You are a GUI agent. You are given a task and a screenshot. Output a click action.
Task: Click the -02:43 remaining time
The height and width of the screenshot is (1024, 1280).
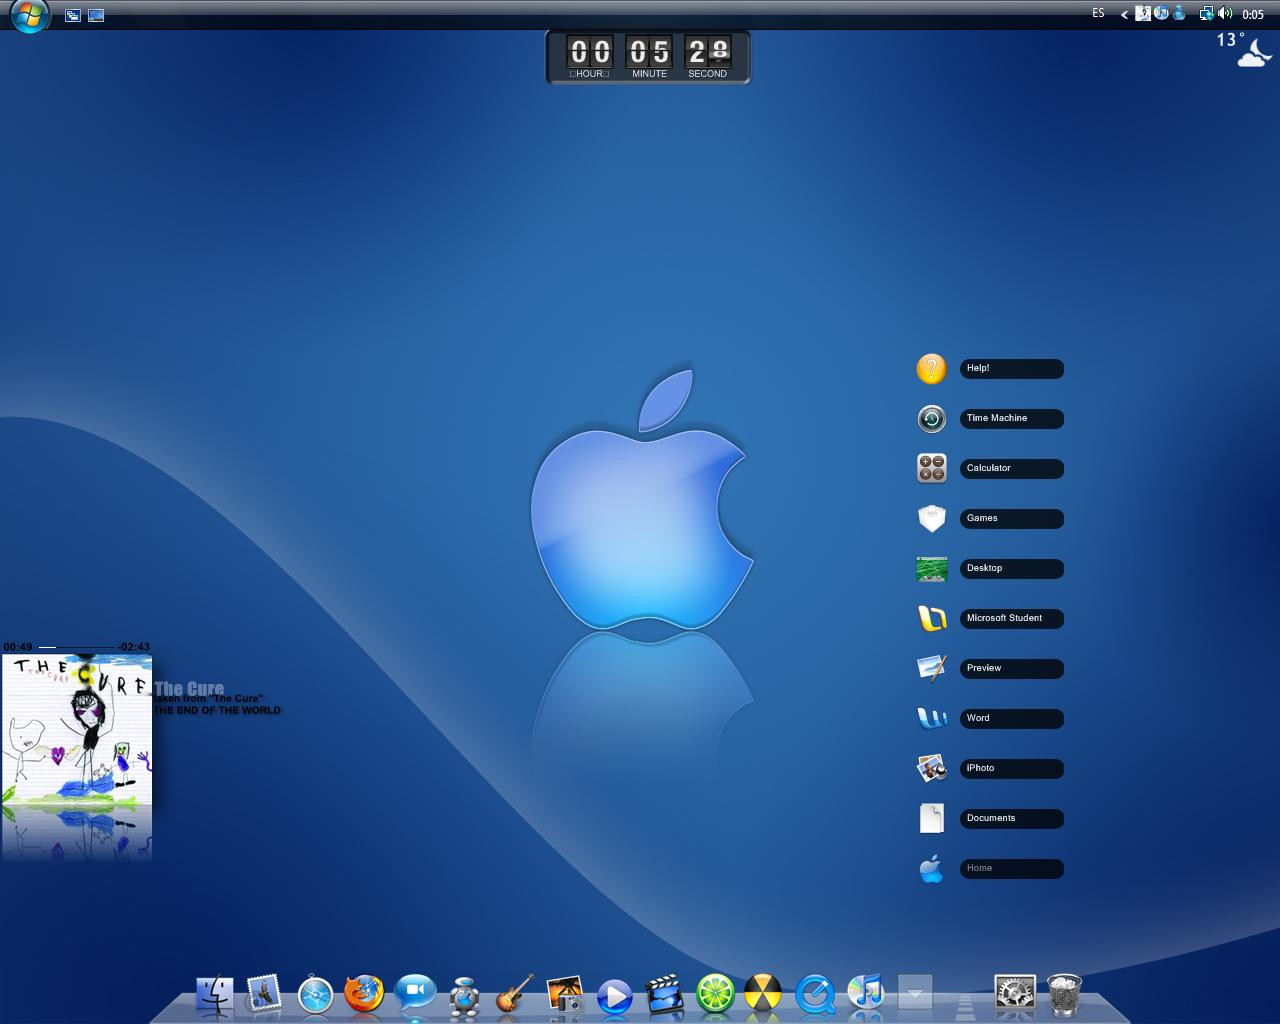pos(134,647)
